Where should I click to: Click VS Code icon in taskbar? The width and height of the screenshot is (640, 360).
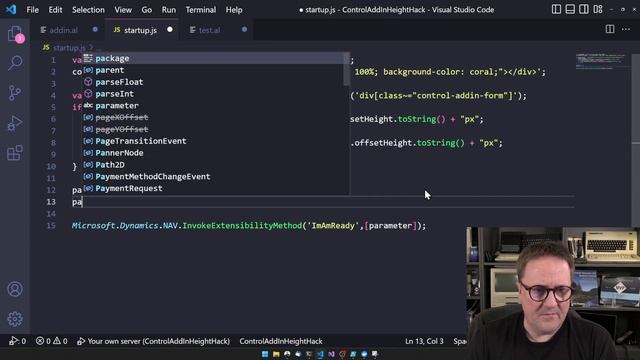(320, 354)
